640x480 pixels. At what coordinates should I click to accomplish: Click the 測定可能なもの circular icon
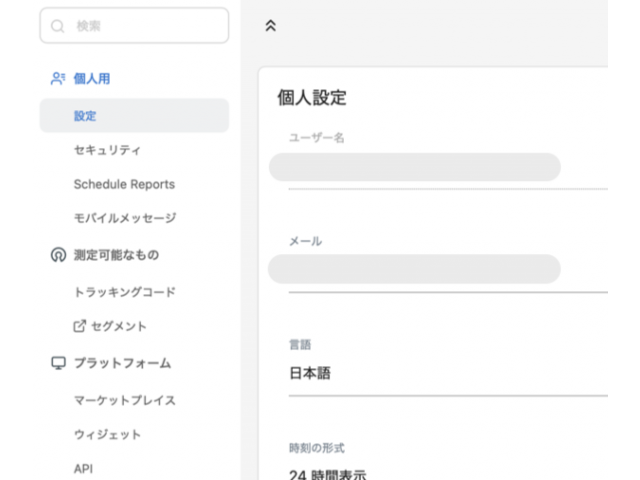[58, 255]
